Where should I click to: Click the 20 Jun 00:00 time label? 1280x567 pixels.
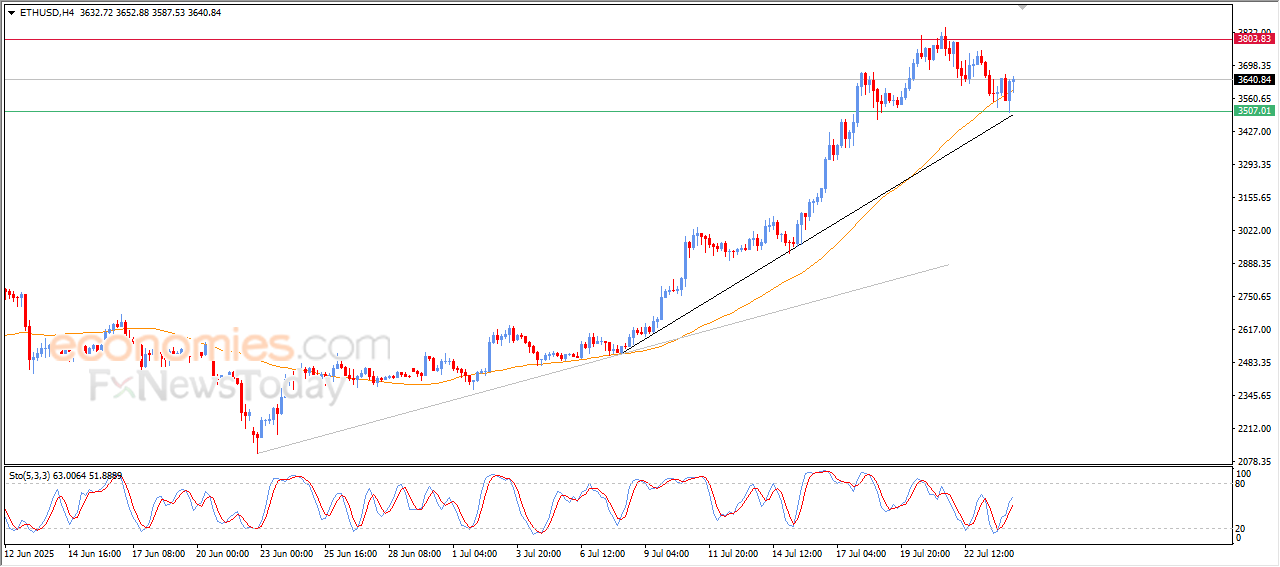(222, 552)
